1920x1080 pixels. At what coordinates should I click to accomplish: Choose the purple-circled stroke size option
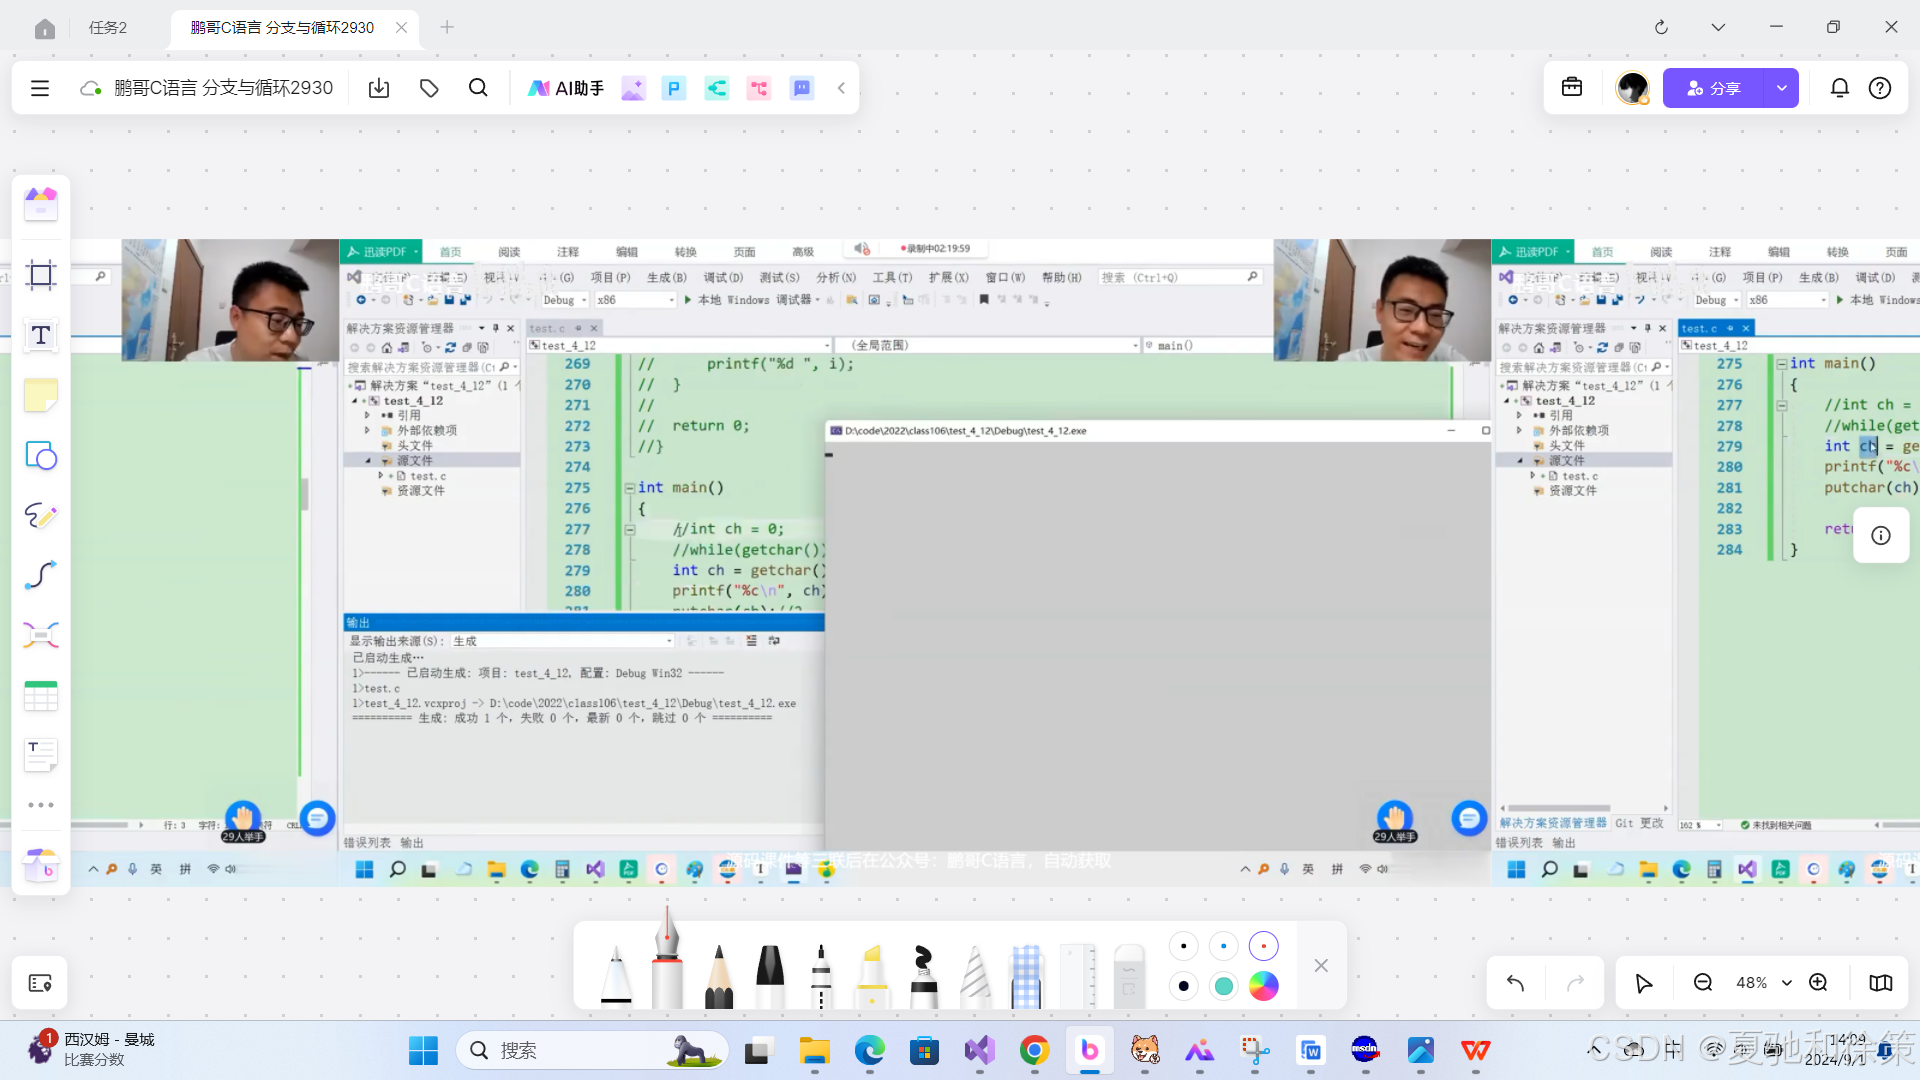click(x=1263, y=946)
